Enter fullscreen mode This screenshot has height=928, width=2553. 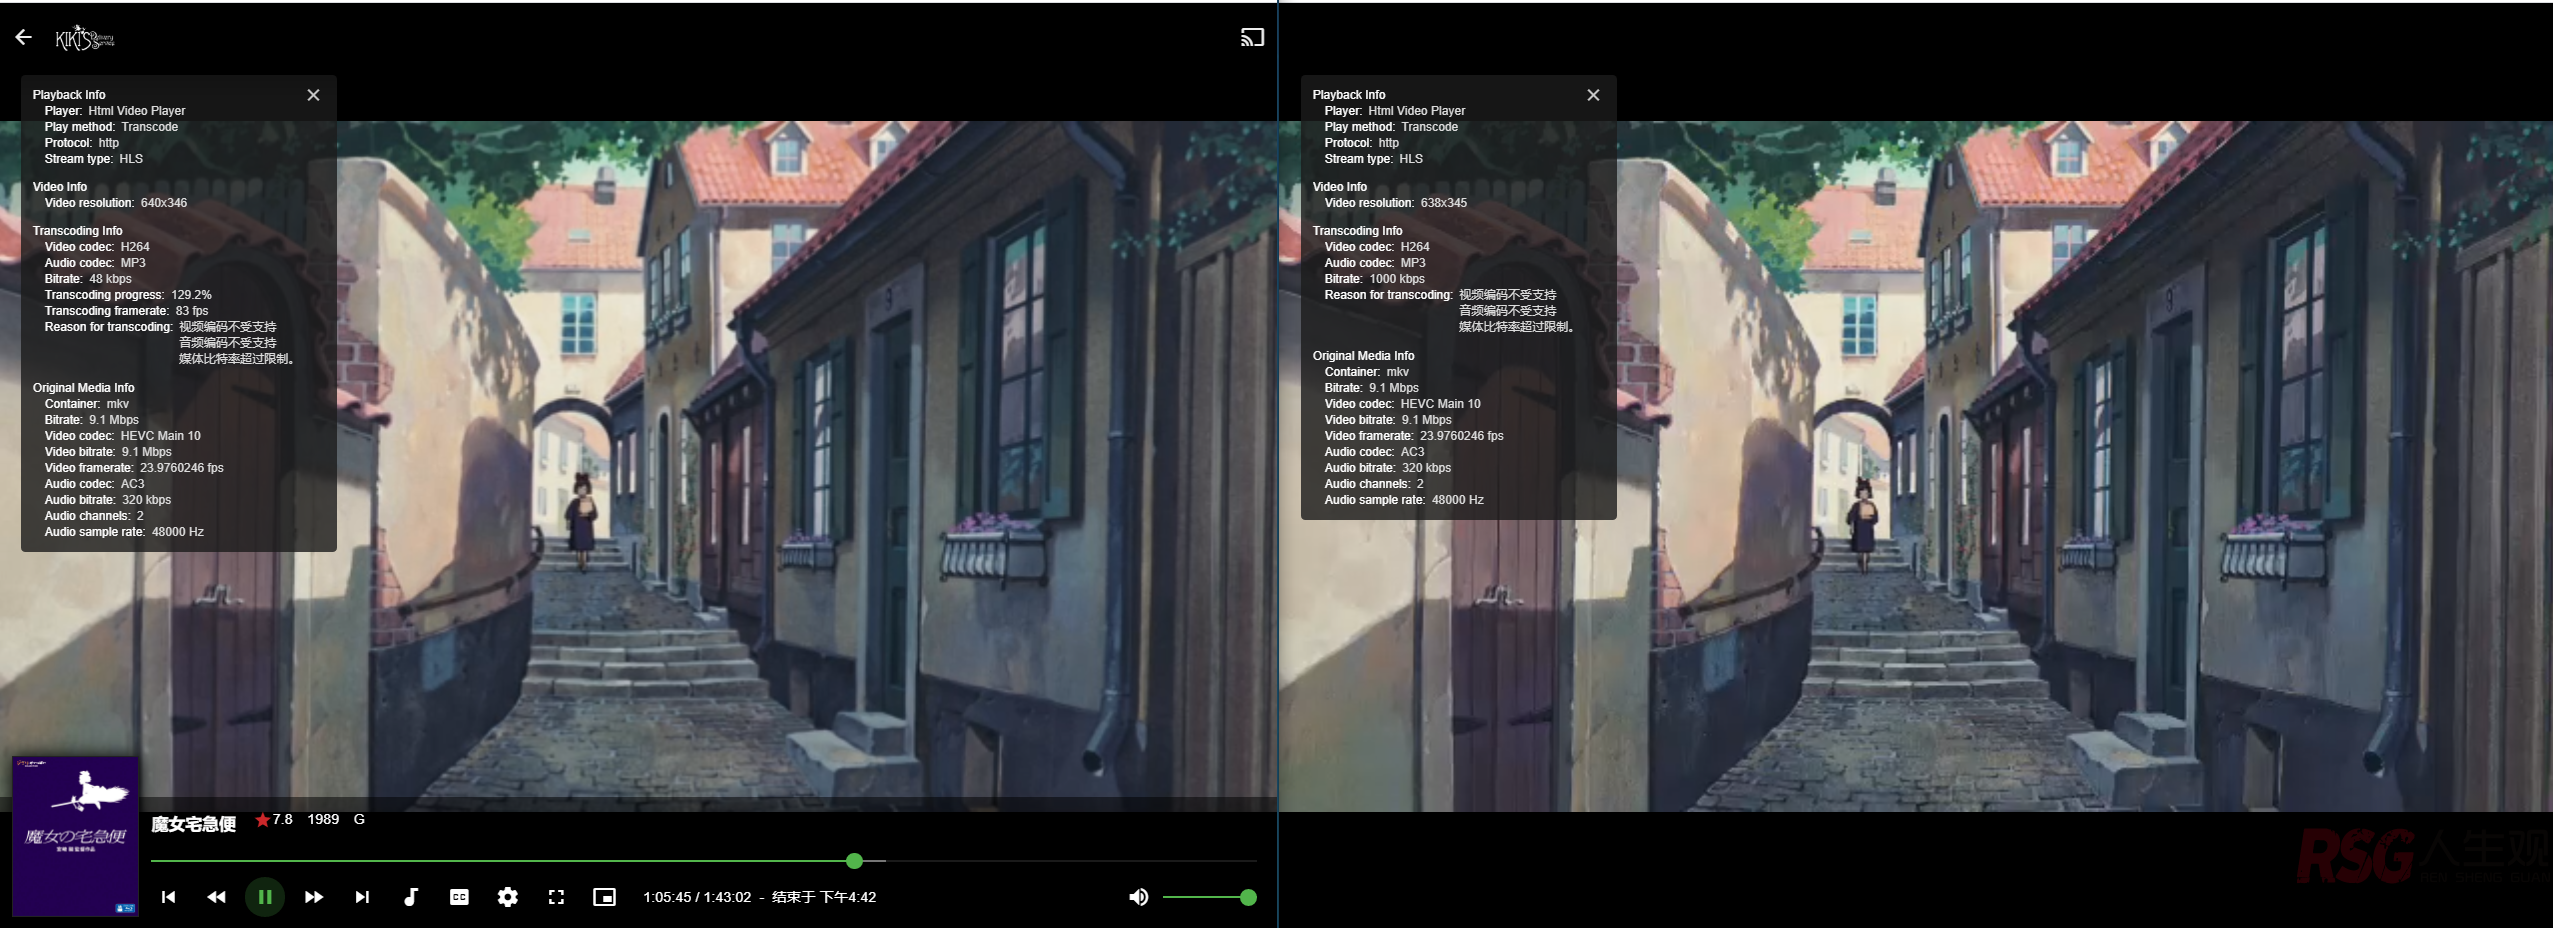556,897
